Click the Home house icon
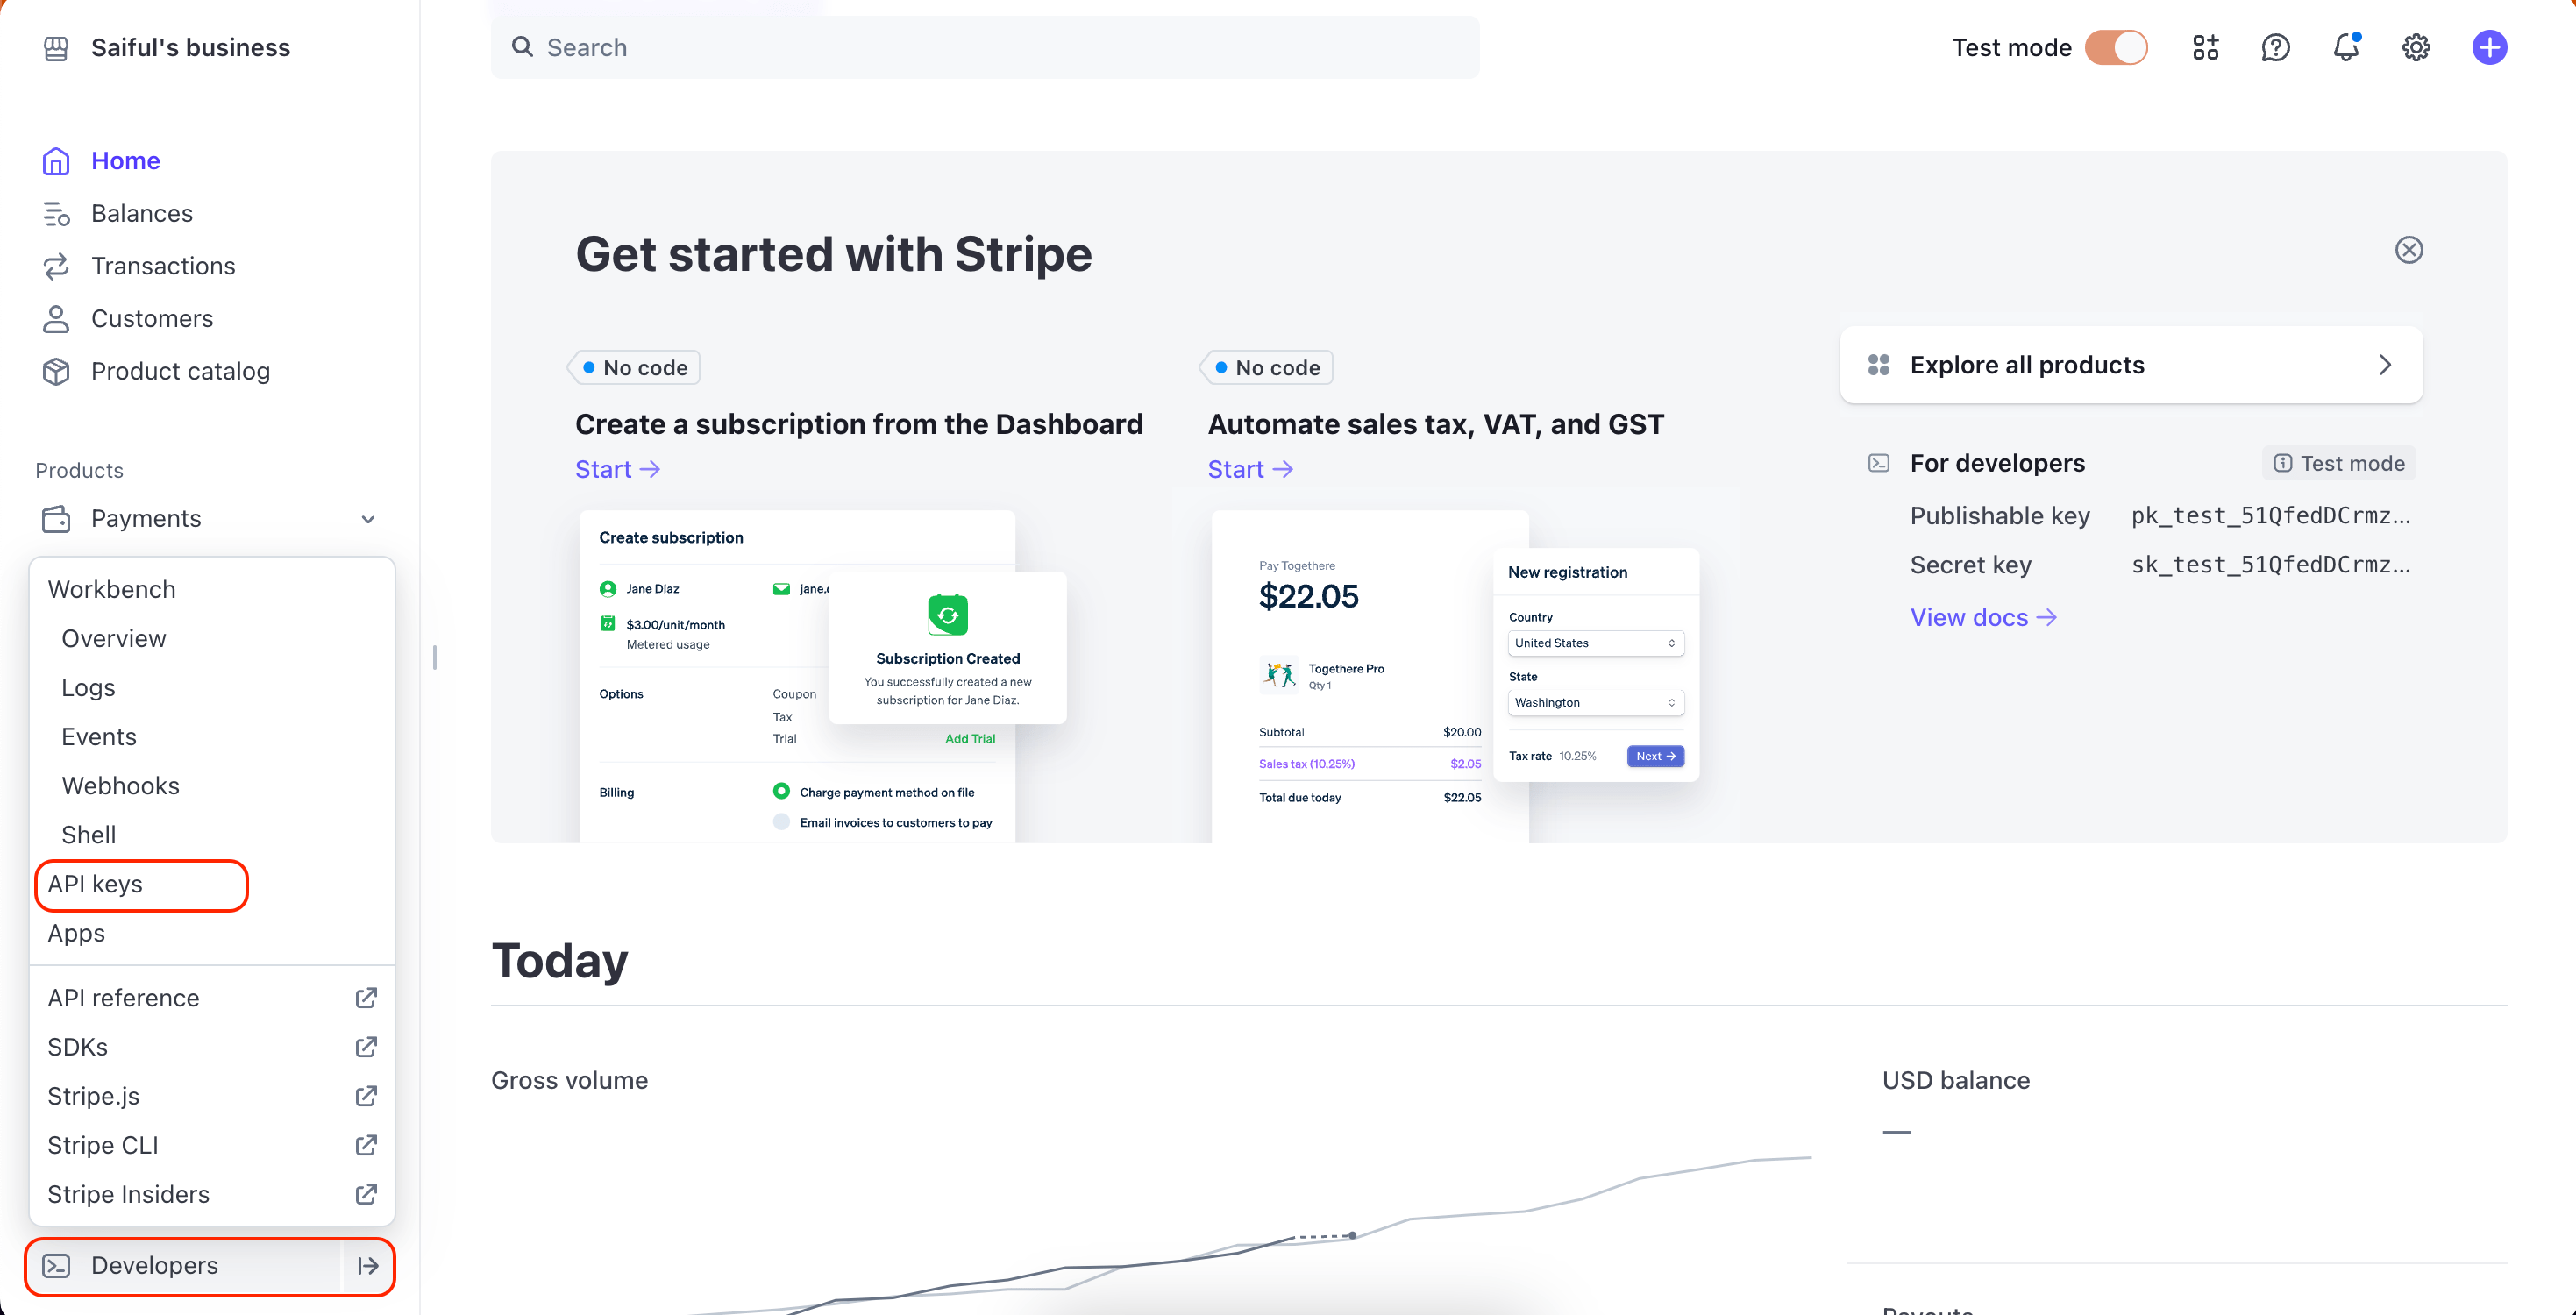2576x1315 pixels. point(56,161)
